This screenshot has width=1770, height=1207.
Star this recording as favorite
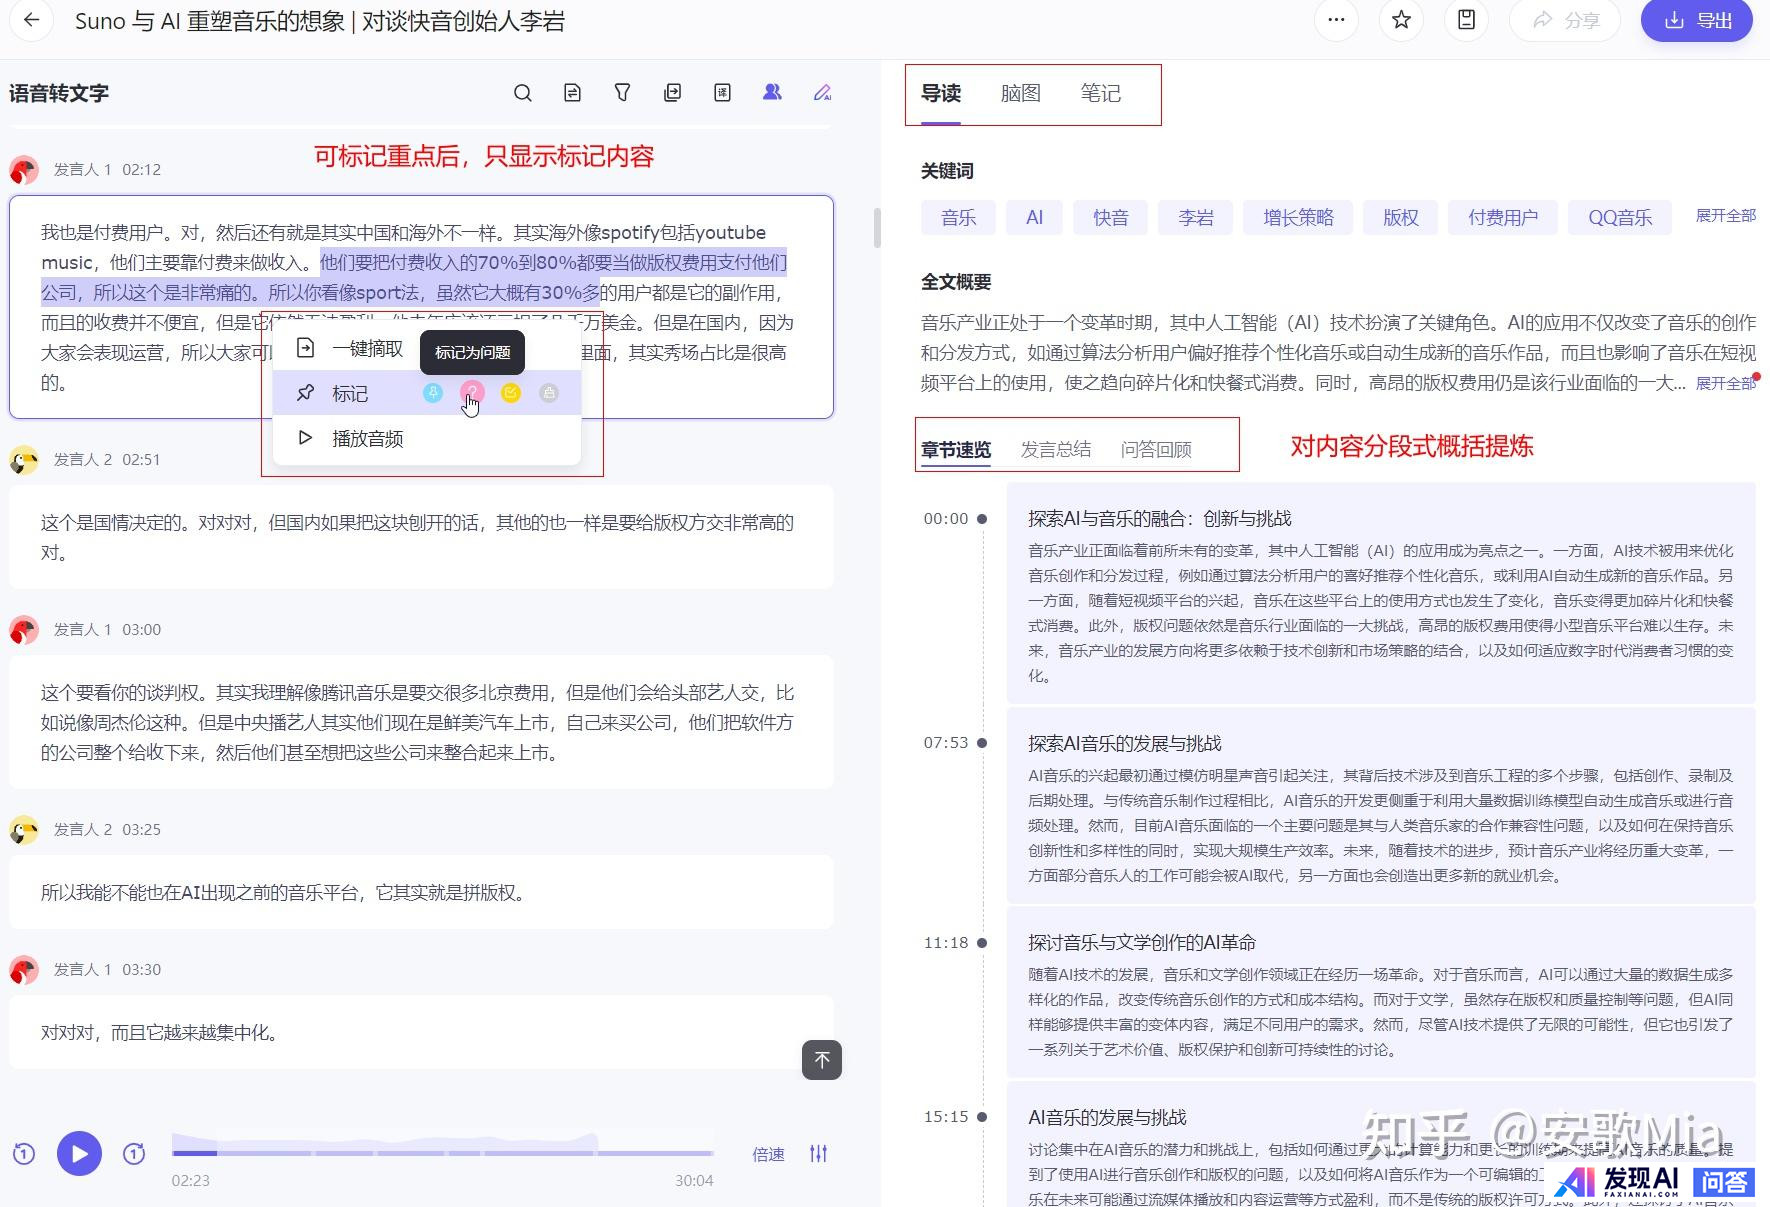tap(1401, 20)
